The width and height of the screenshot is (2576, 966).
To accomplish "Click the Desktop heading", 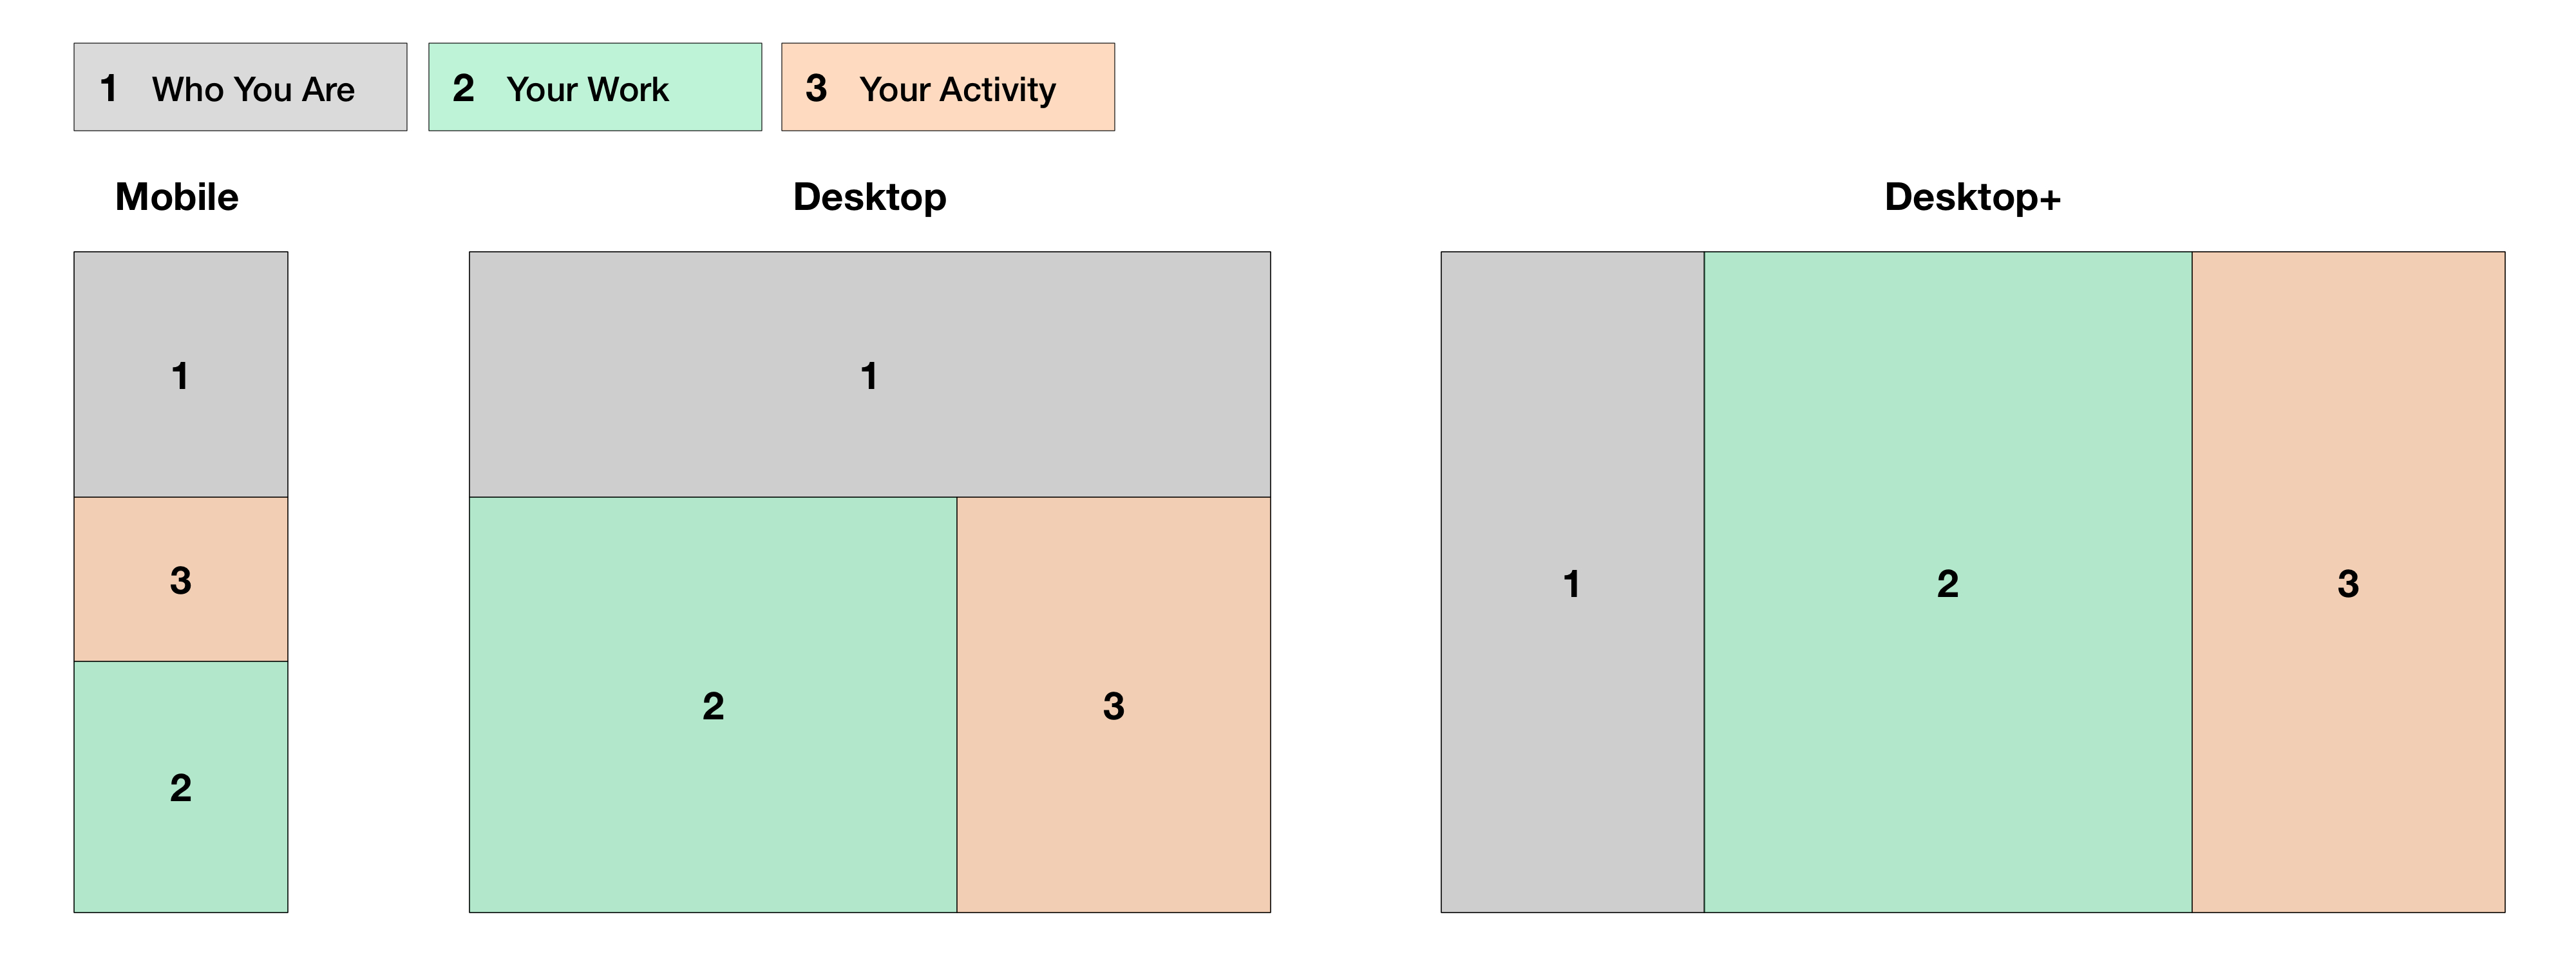I will (x=870, y=197).
